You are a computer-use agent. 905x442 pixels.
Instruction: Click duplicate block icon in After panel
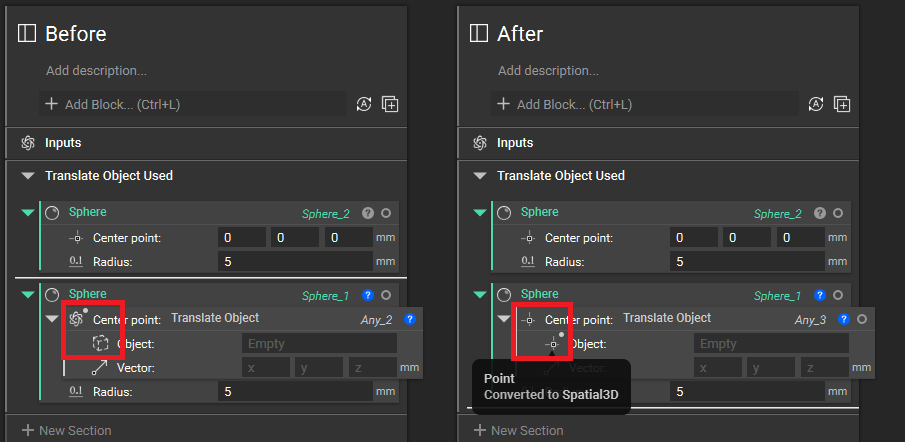842,104
